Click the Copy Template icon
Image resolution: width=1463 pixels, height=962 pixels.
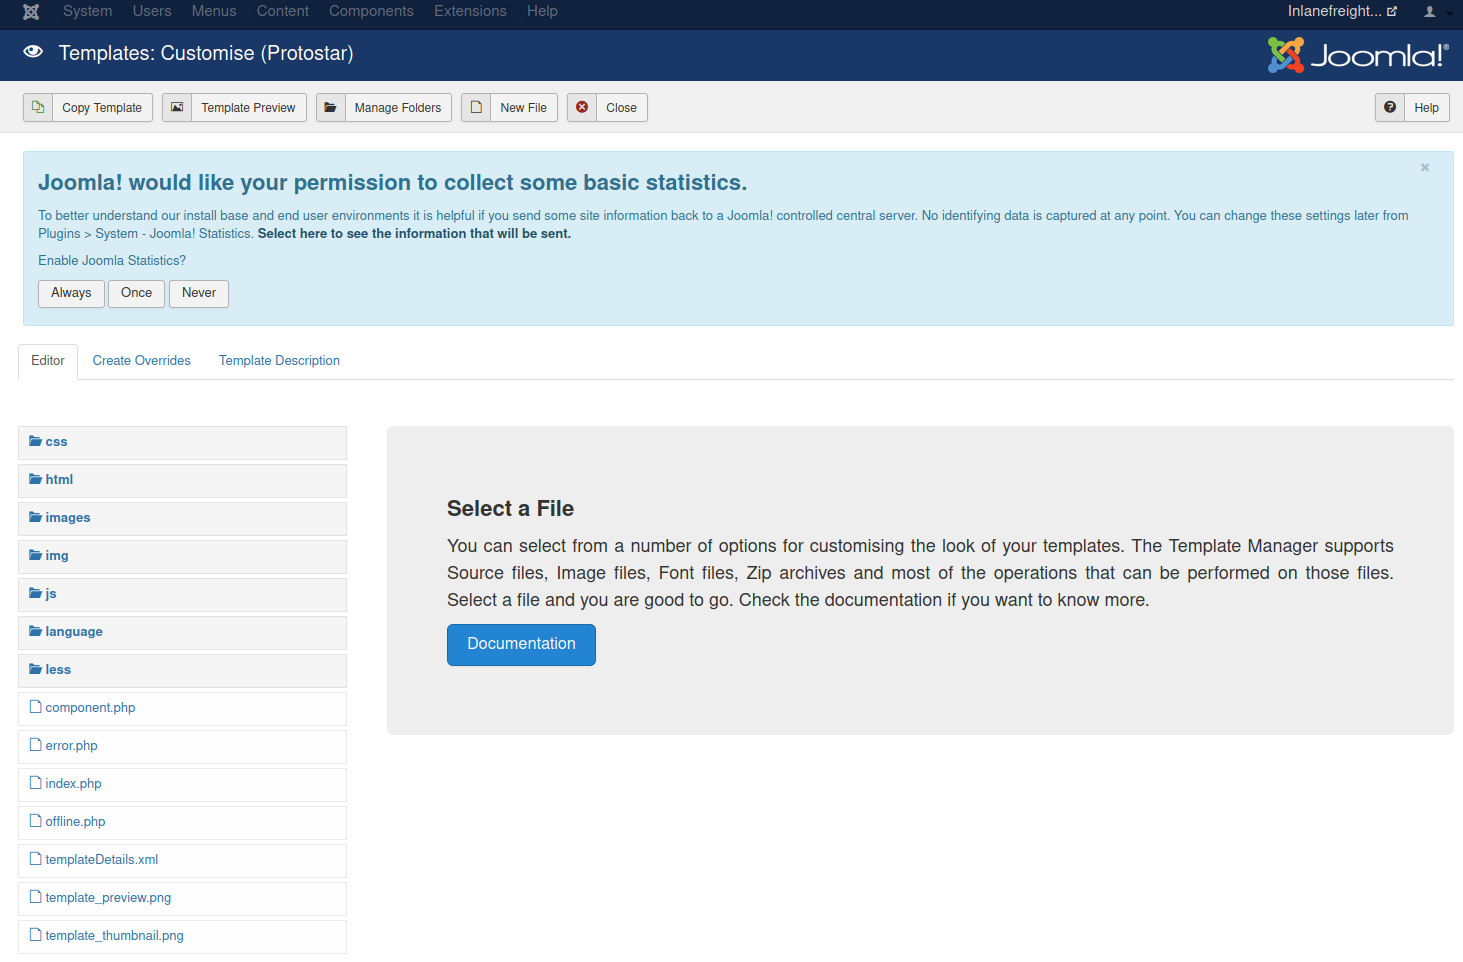(x=38, y=107)
